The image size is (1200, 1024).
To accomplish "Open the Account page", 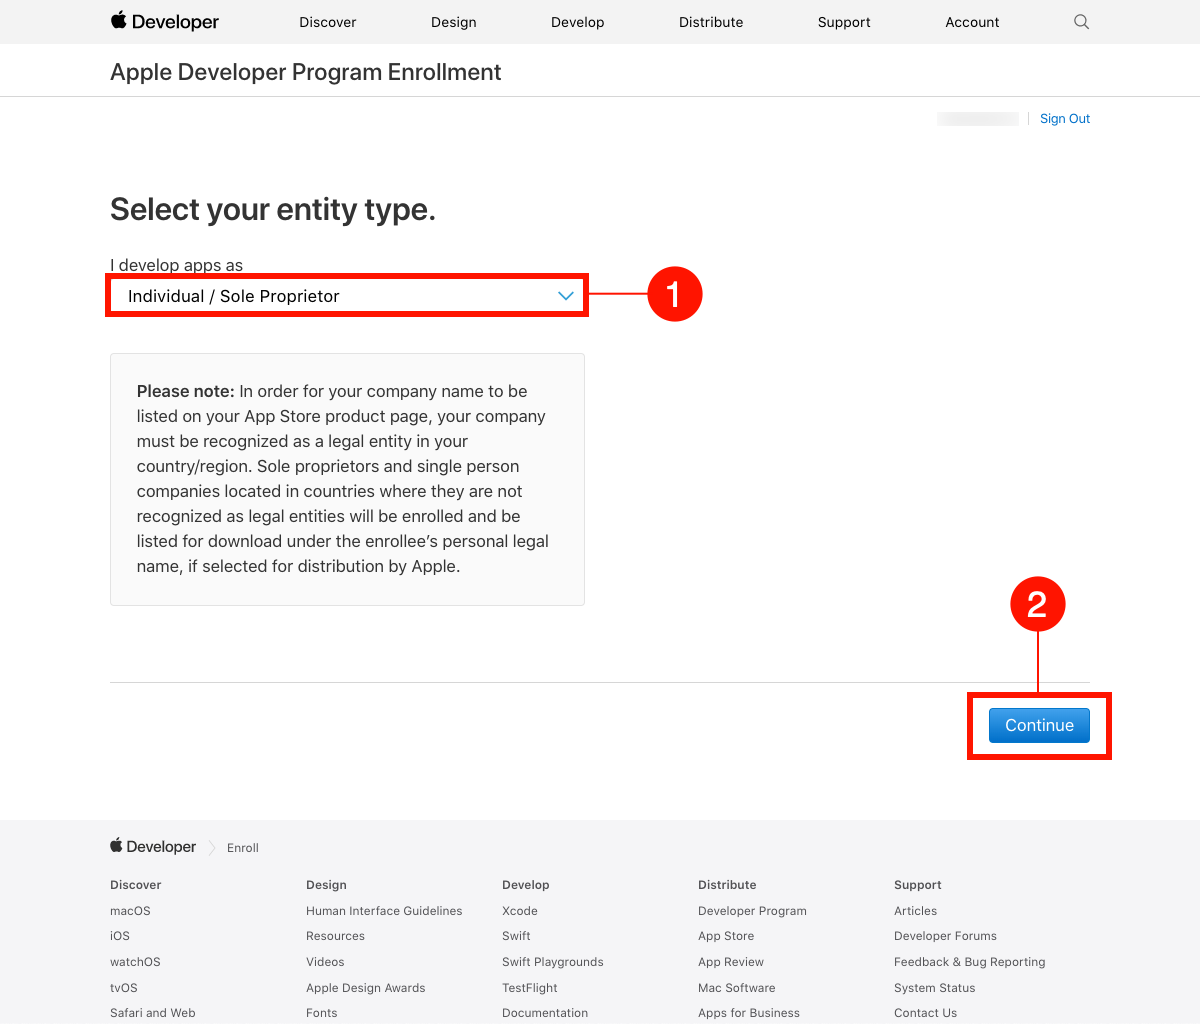I will [x=972, y=22].
